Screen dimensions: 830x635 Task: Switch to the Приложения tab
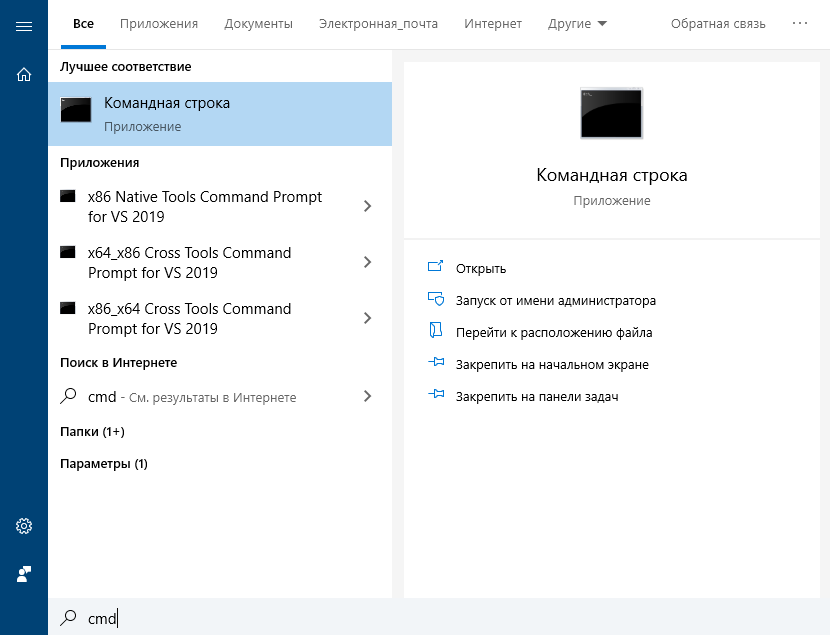tap(159, 24)
